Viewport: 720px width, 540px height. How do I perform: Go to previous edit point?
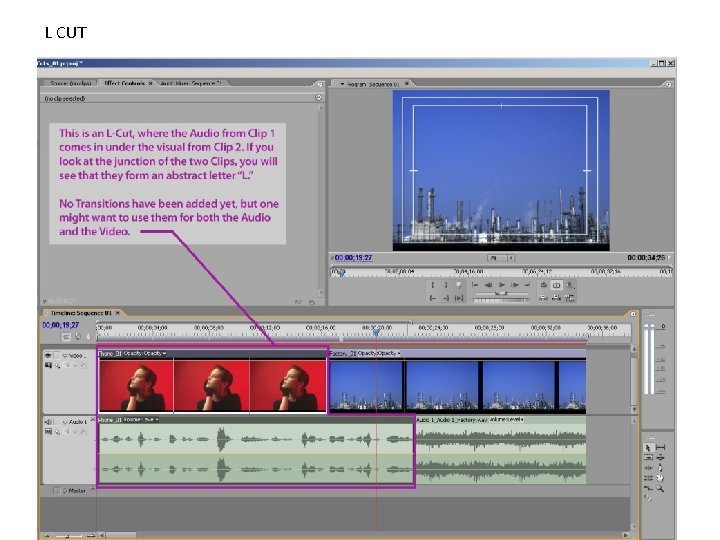[x=475, y=285]
